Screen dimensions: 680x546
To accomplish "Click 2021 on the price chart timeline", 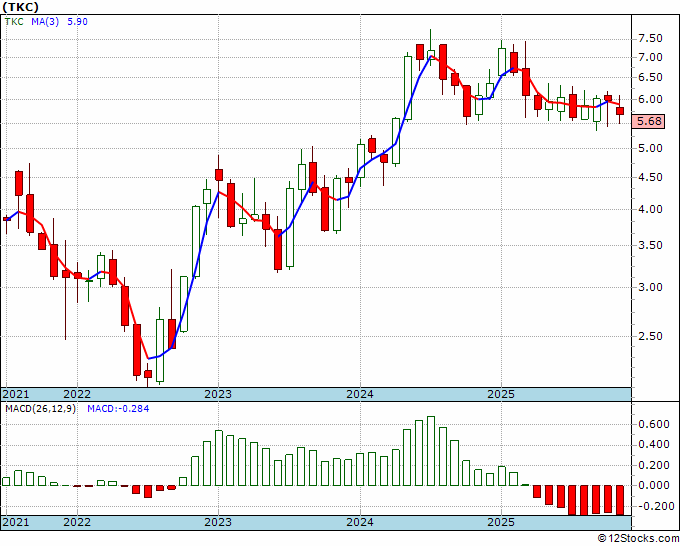I will point(16,394).
